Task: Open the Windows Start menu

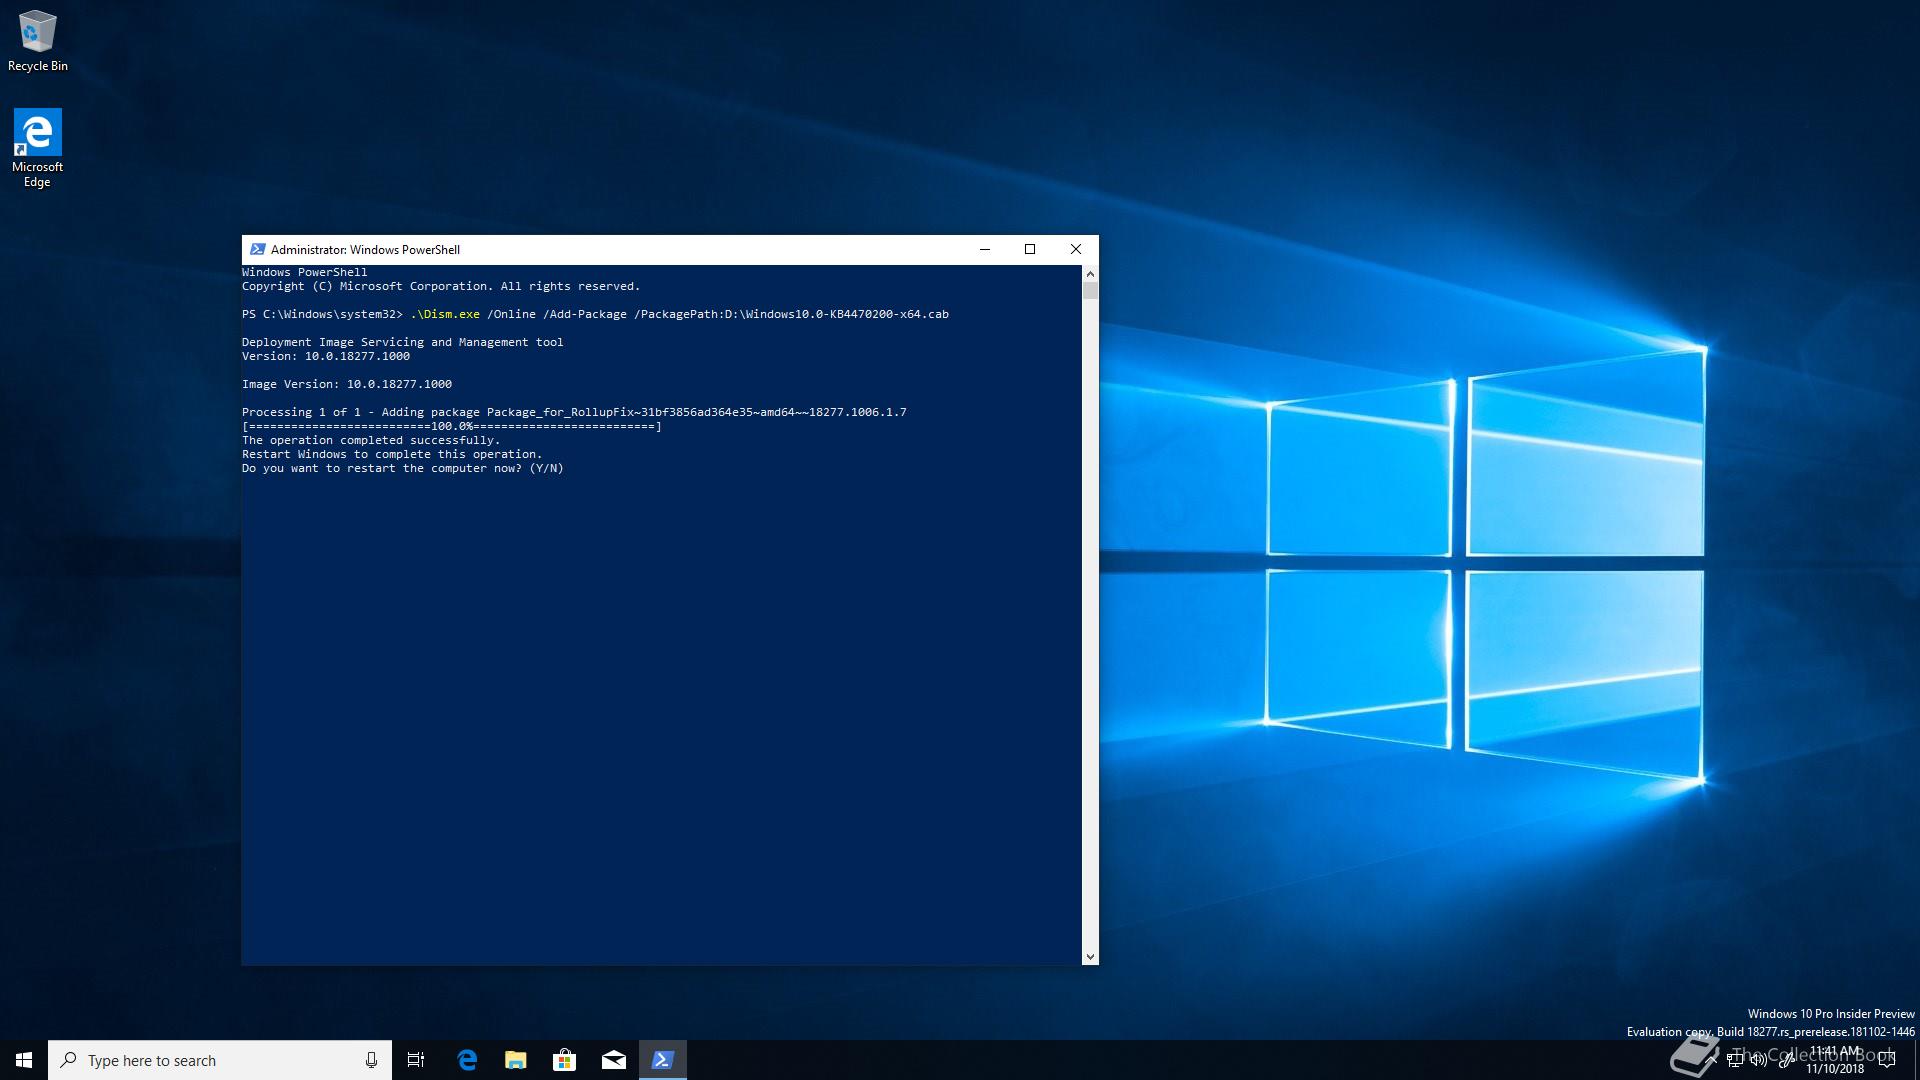Action: click(24, 1060)
